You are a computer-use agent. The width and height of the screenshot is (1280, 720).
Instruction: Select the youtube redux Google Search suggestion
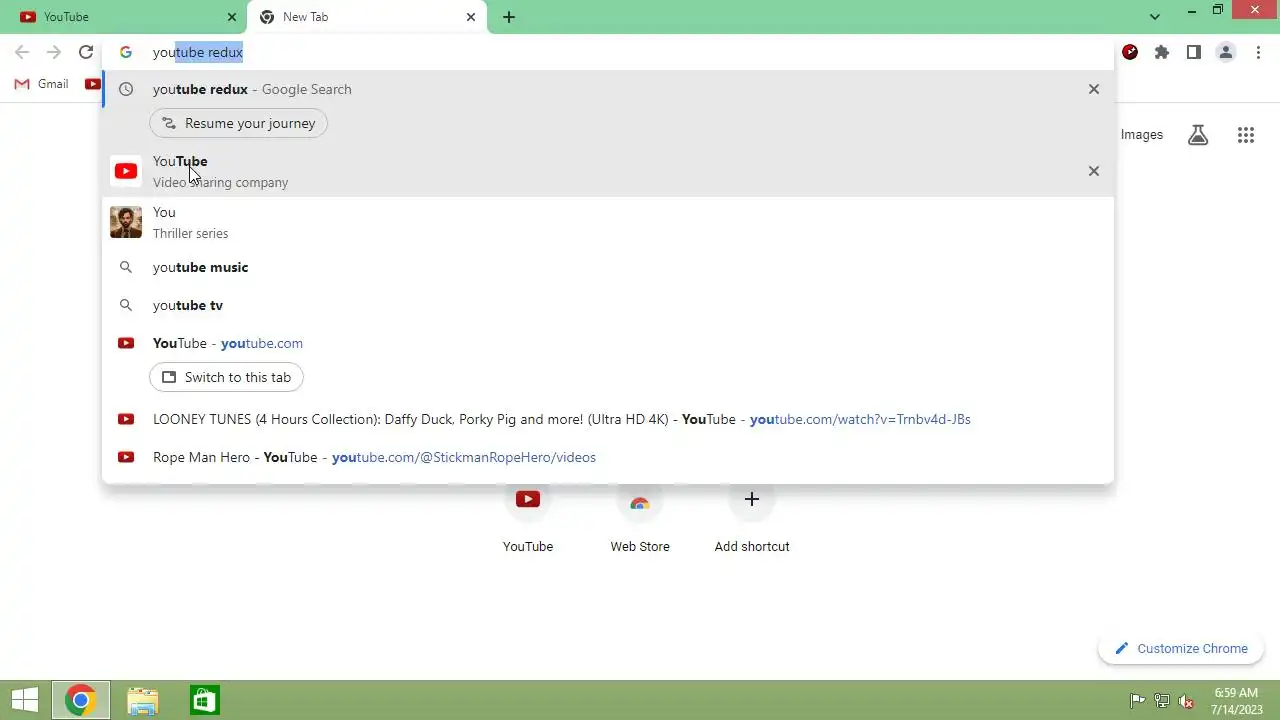click(608, 89)
